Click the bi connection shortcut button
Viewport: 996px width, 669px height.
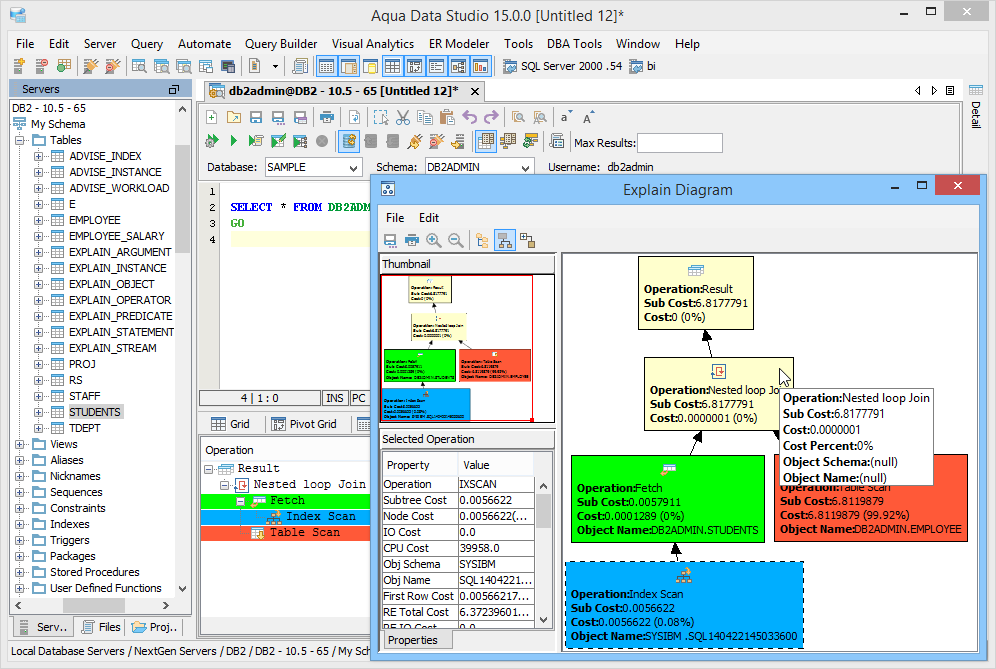click(643, 66)
